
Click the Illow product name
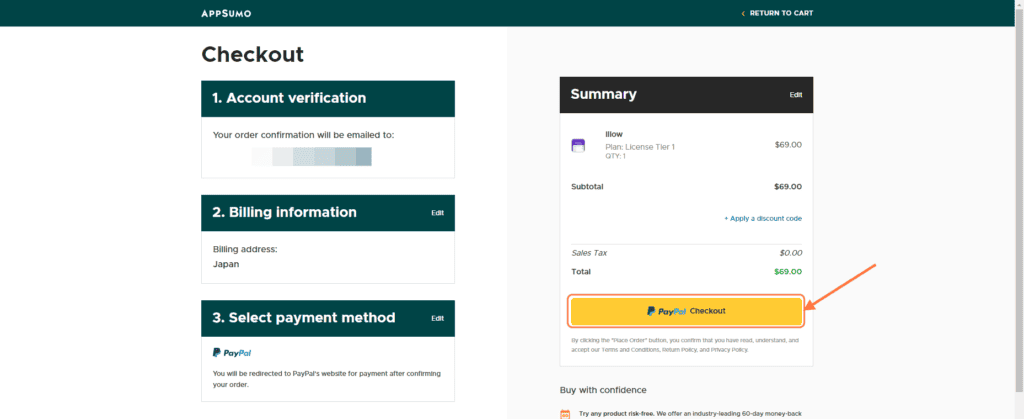pyautogui.click(x=614, y=134)
